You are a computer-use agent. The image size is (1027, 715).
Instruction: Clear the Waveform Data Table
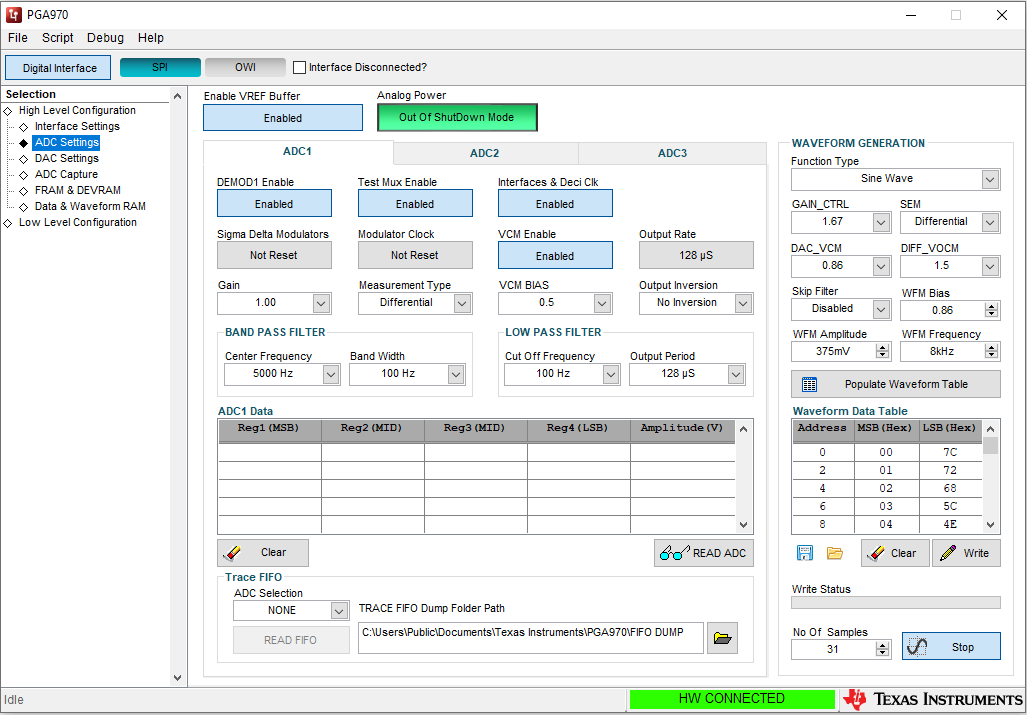(895, 553)
